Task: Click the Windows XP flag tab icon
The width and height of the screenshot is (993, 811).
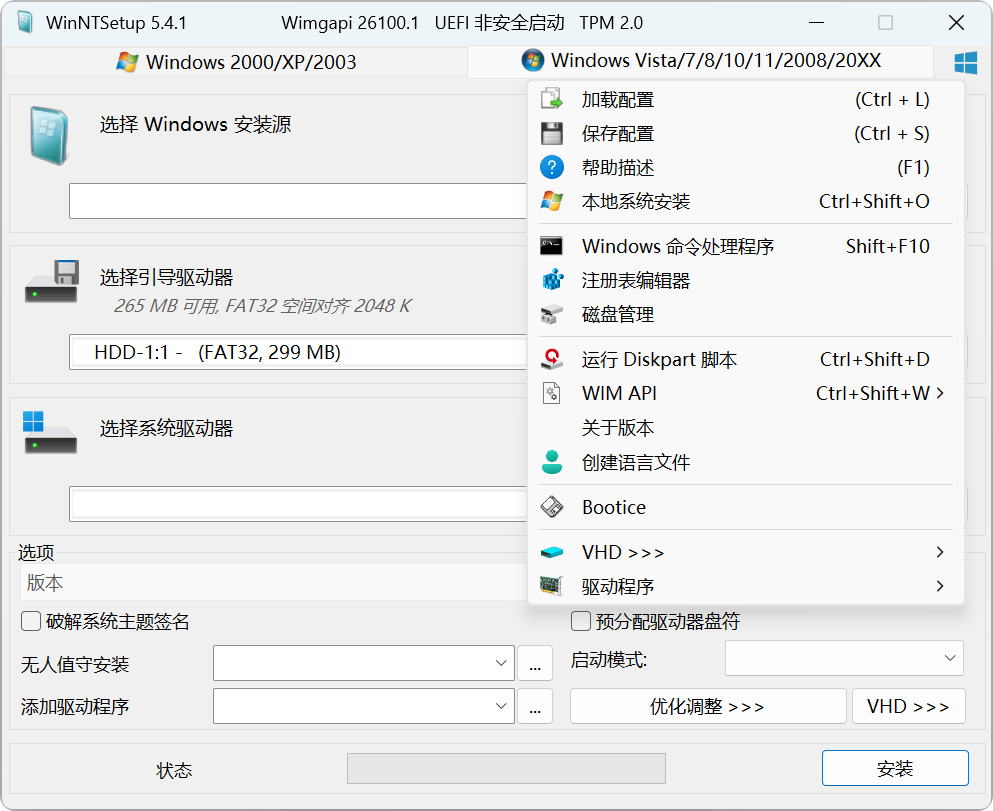Action: coord(127,62)
